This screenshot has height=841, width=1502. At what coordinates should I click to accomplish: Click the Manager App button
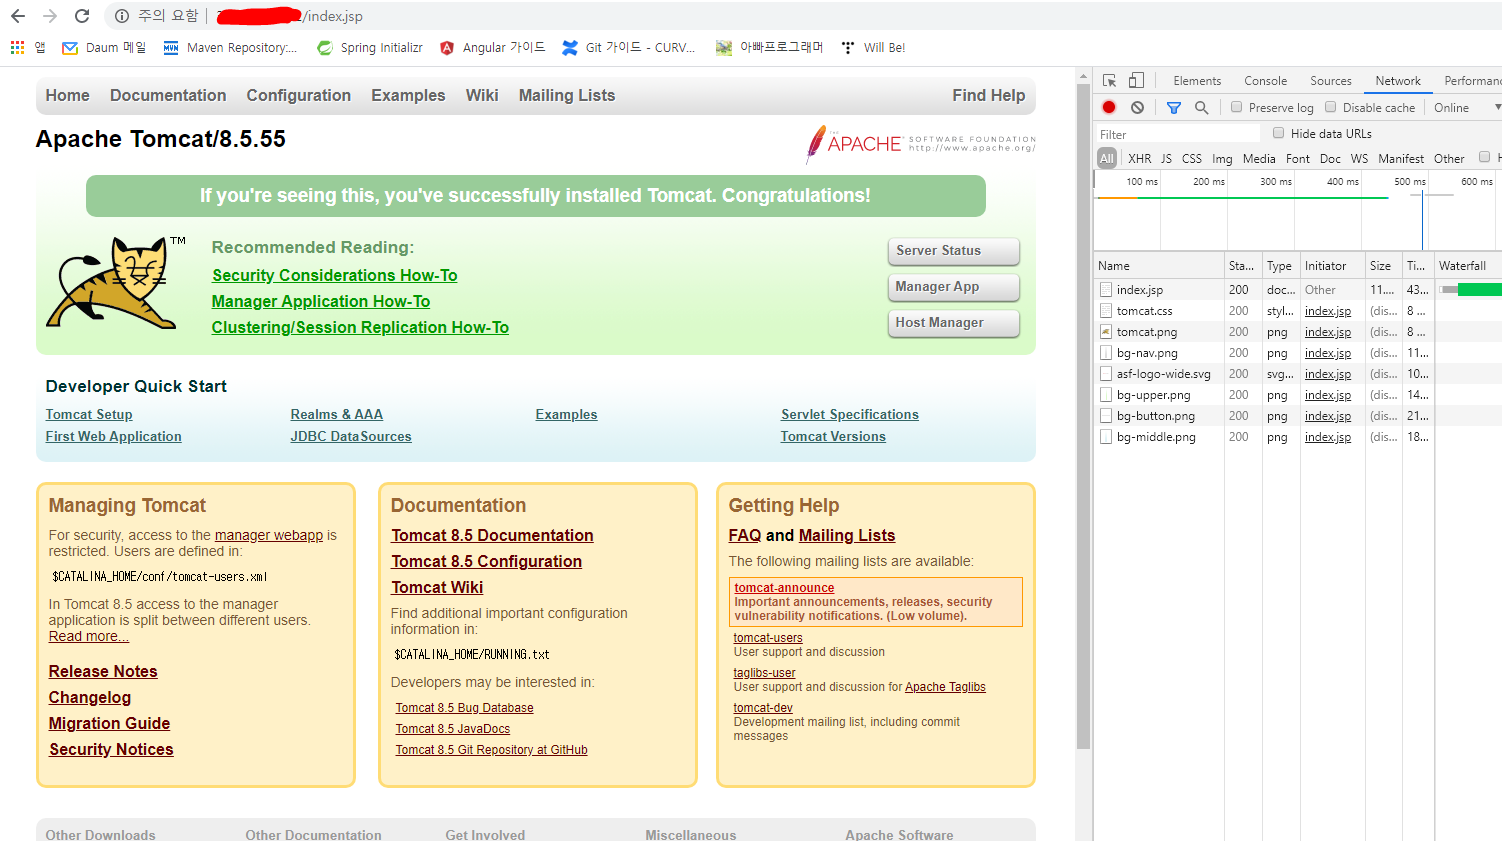954,287
